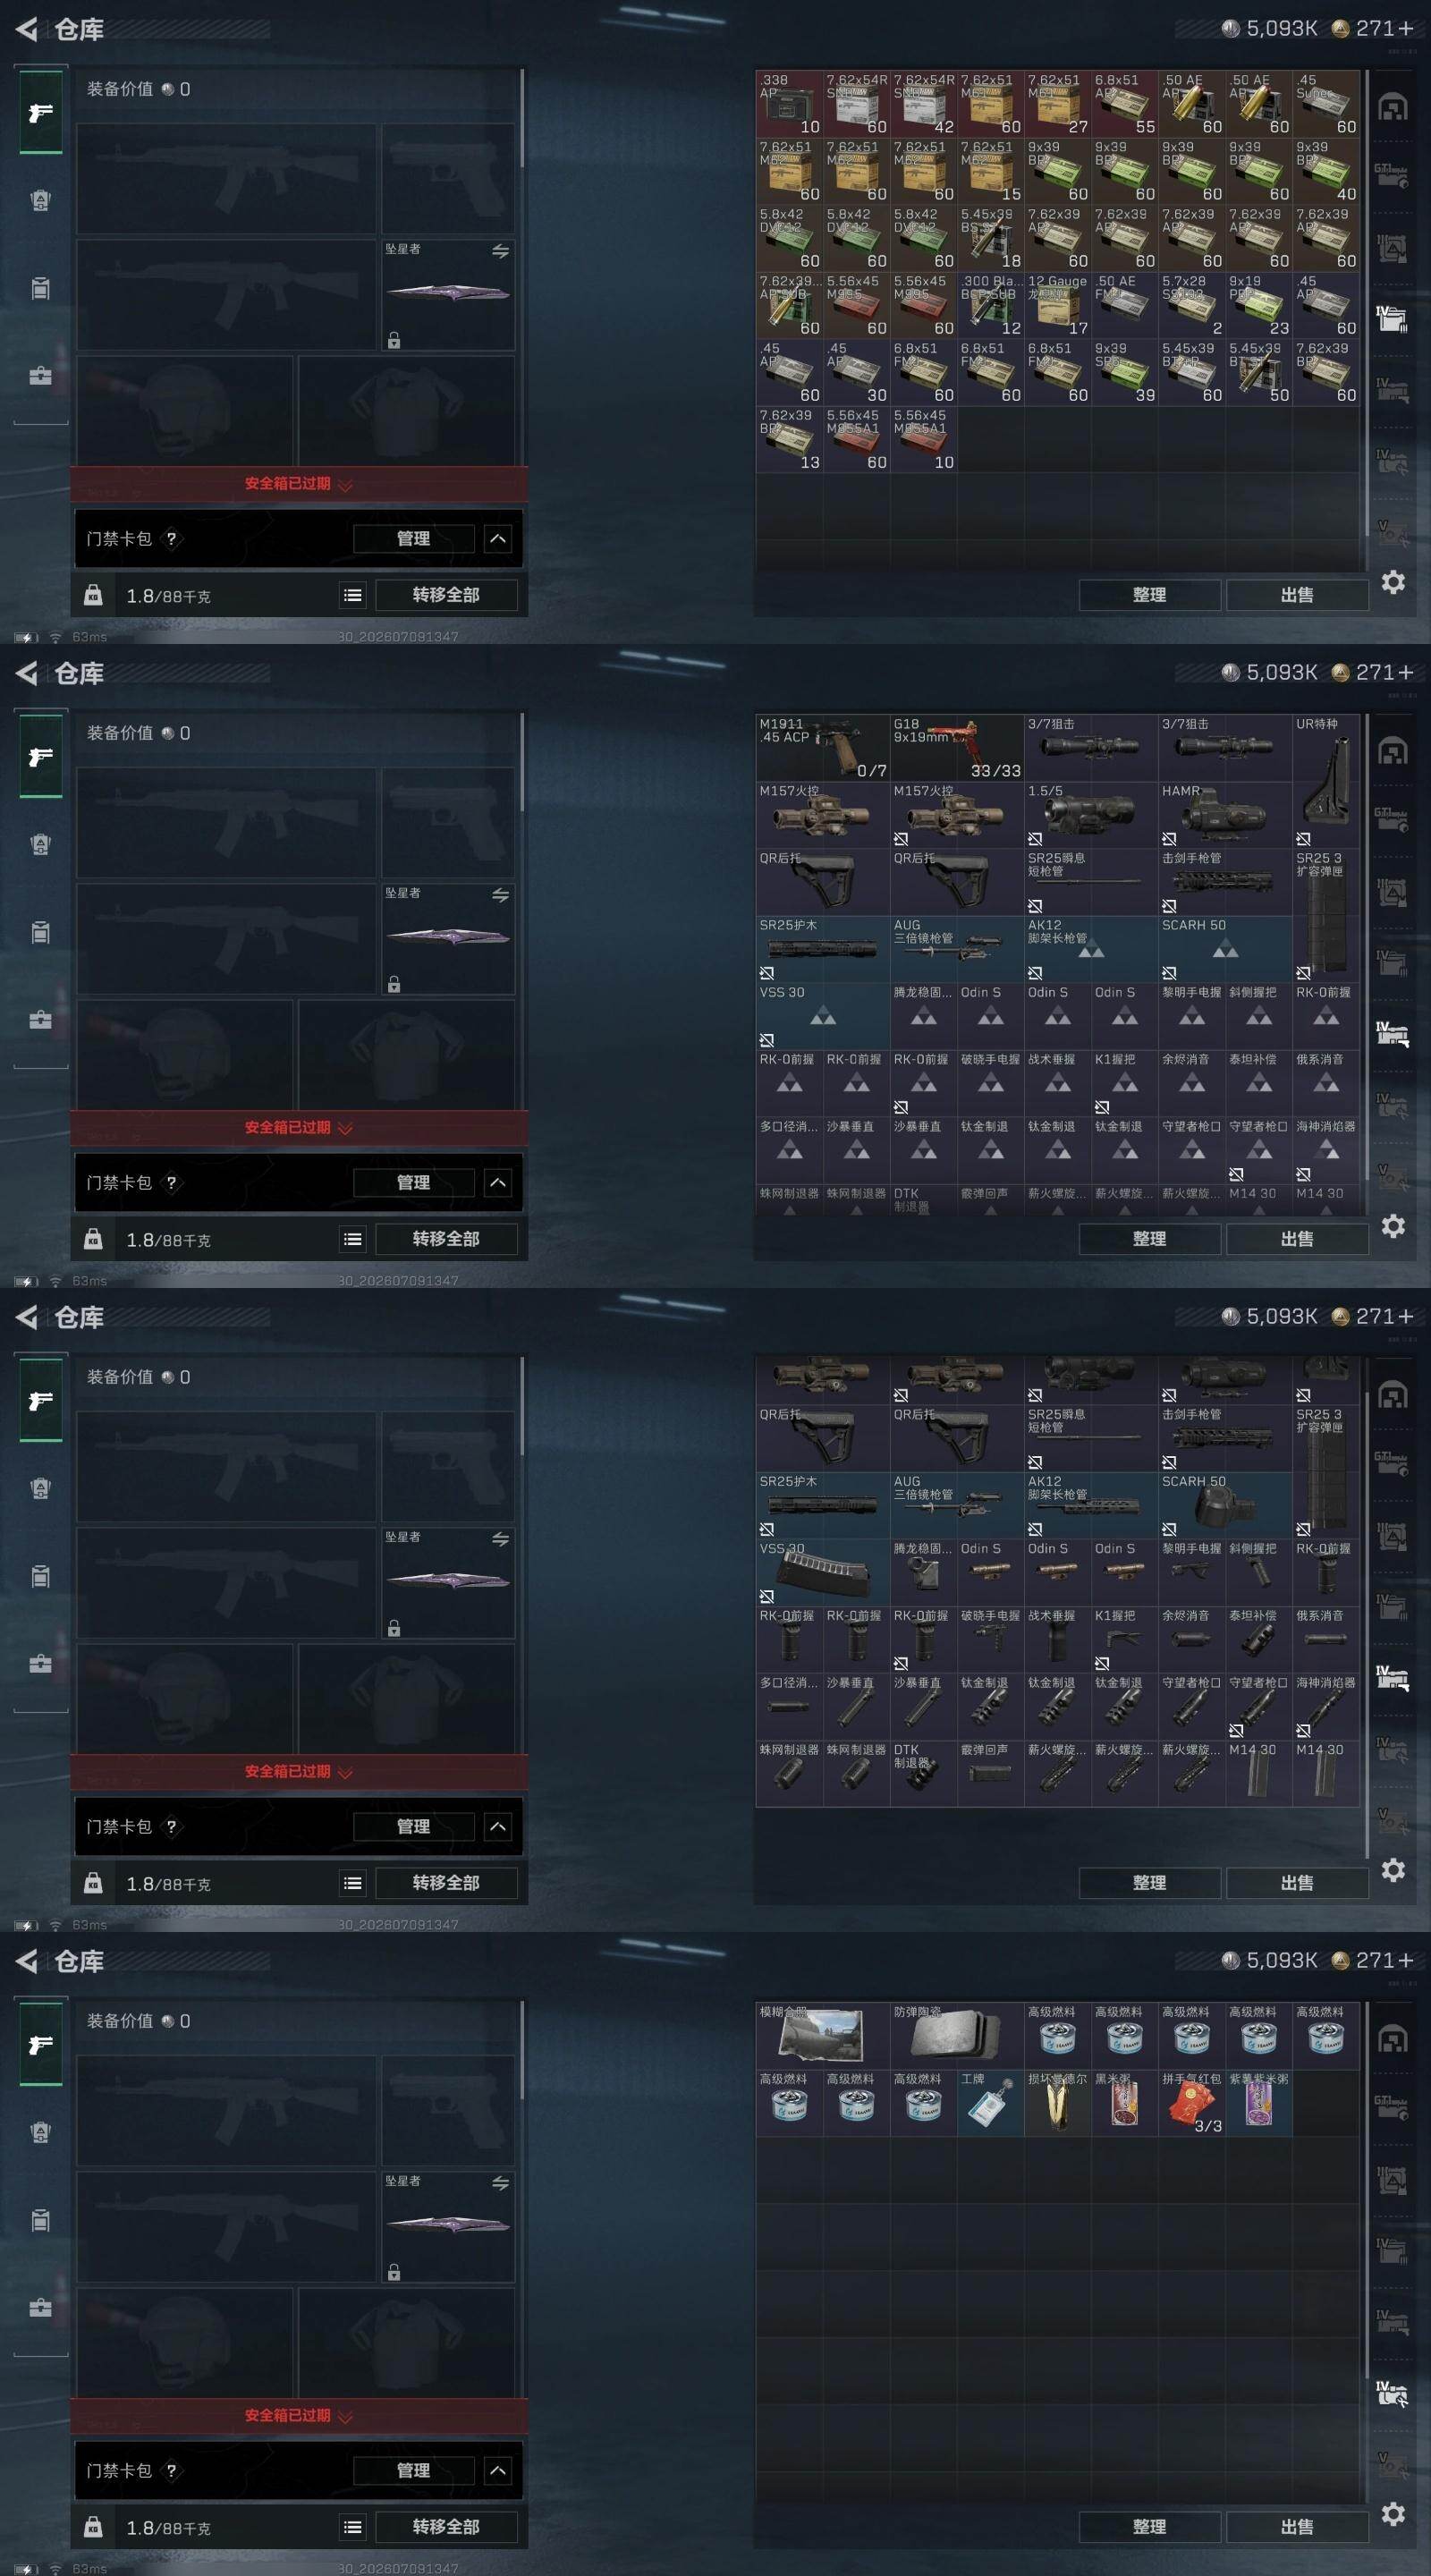Select the 7.62x39 BP stack of 13
1431x2576 pixels.
click(789, 439)
